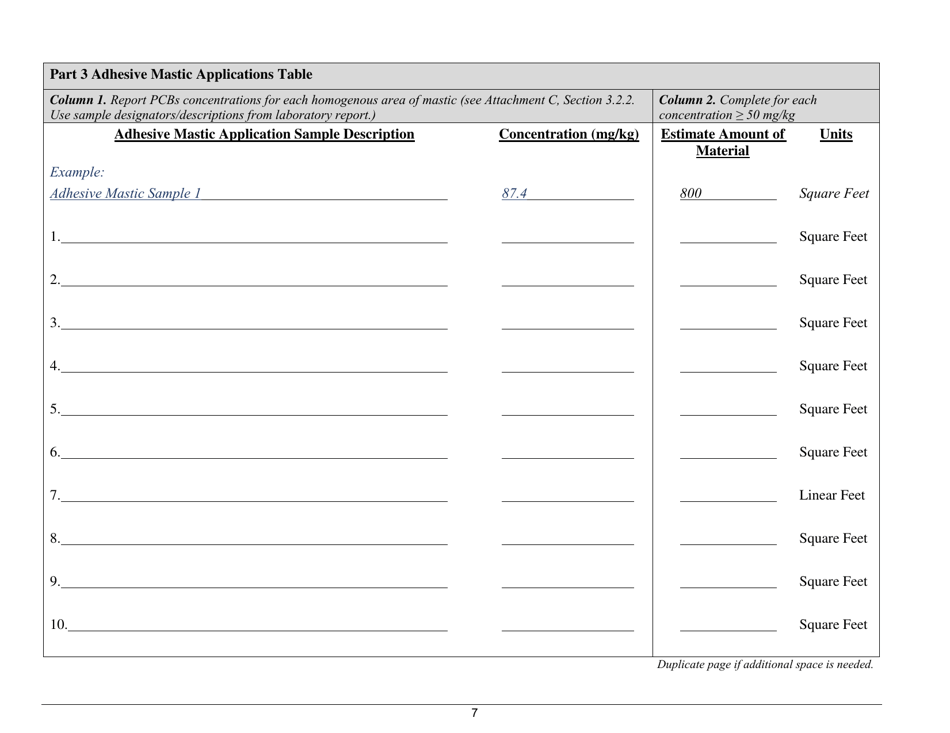Select the concentration field on row 2
The height and width of the screenshot is (733, 950).
point(567,285)
